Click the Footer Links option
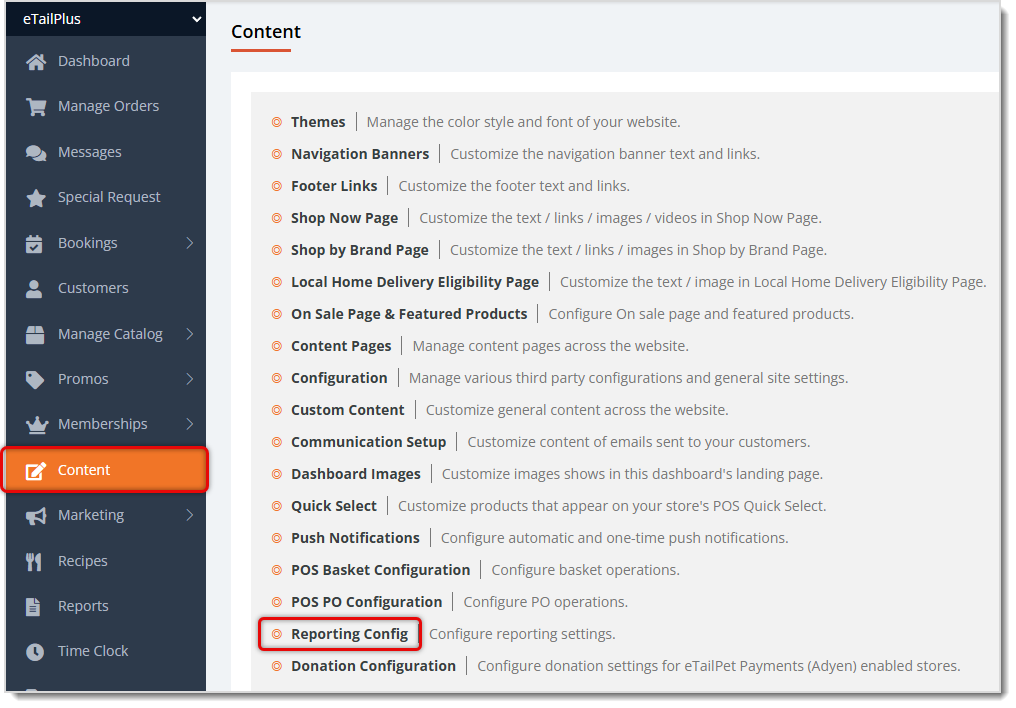 tap(334, 186)
